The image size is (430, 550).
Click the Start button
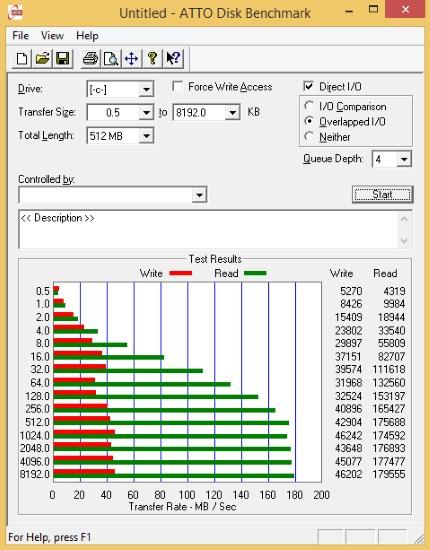(383, 194)
